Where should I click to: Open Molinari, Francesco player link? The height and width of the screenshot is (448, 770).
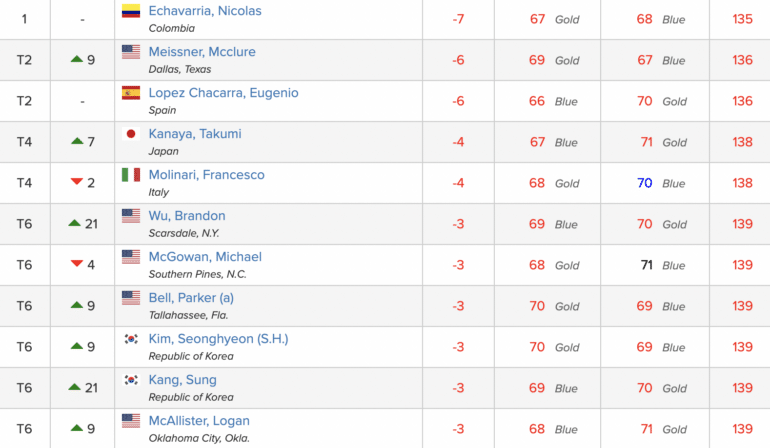pos(206,175)
